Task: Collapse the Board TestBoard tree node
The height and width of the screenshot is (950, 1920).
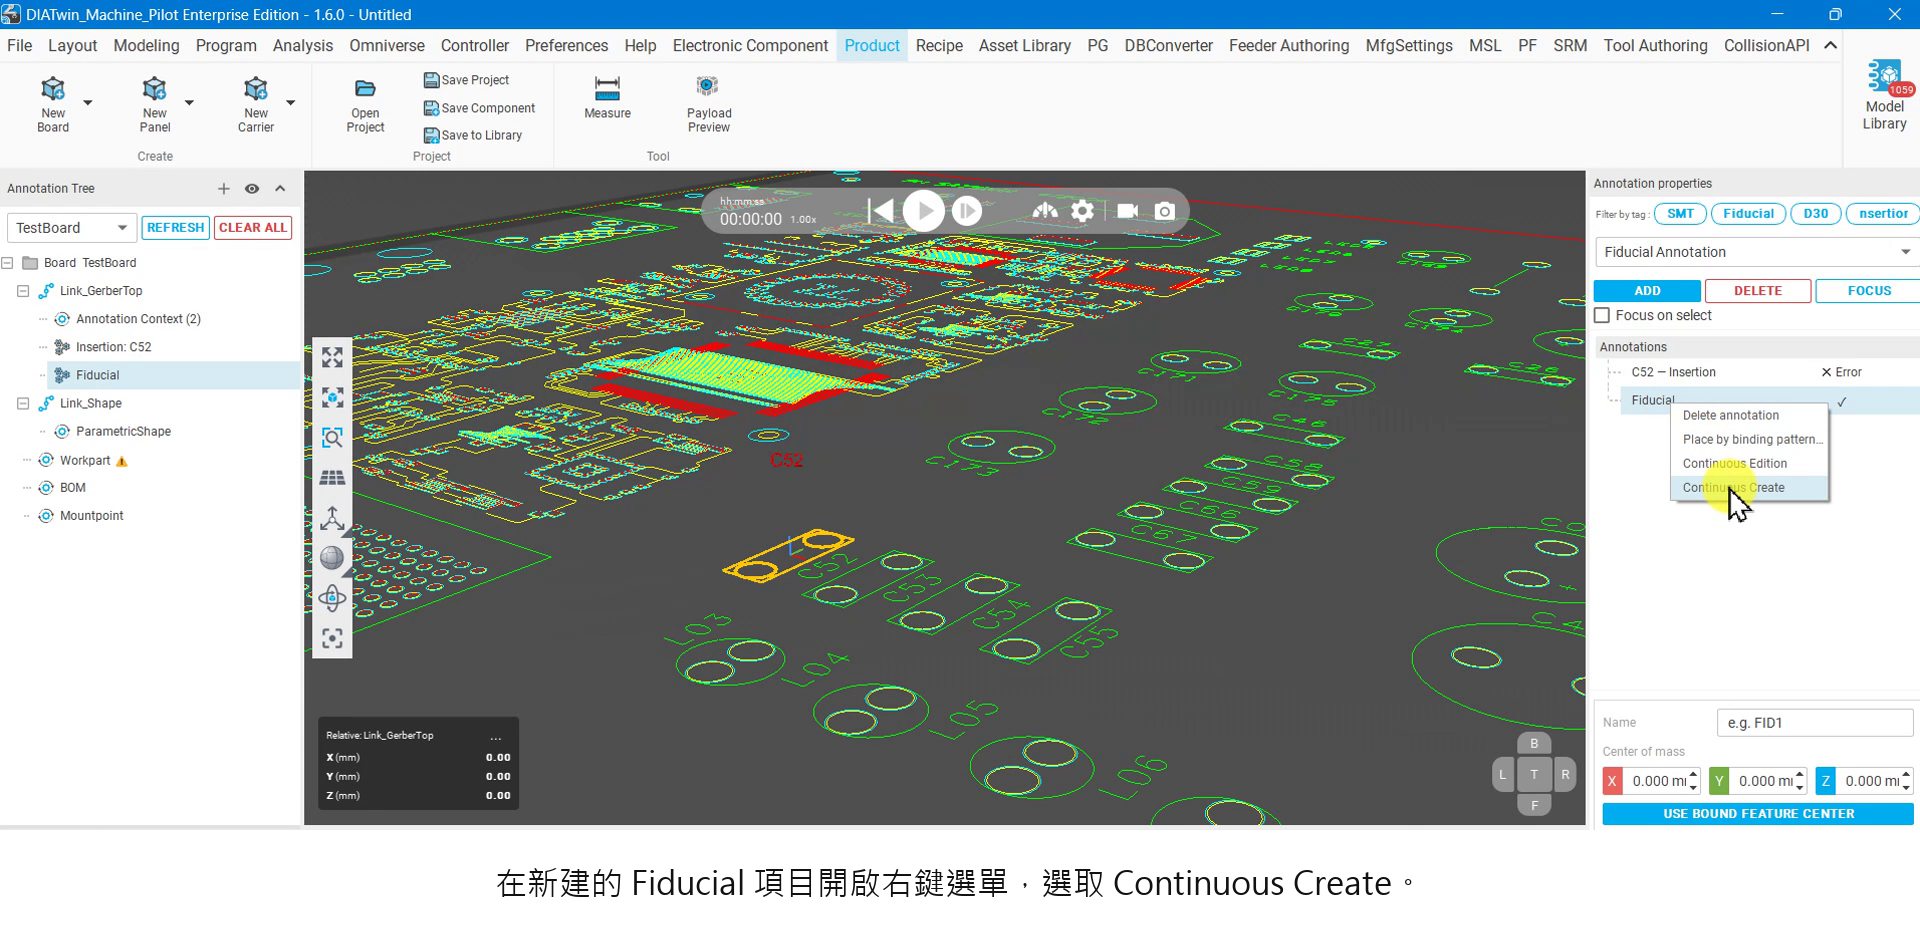Action: 8,263
